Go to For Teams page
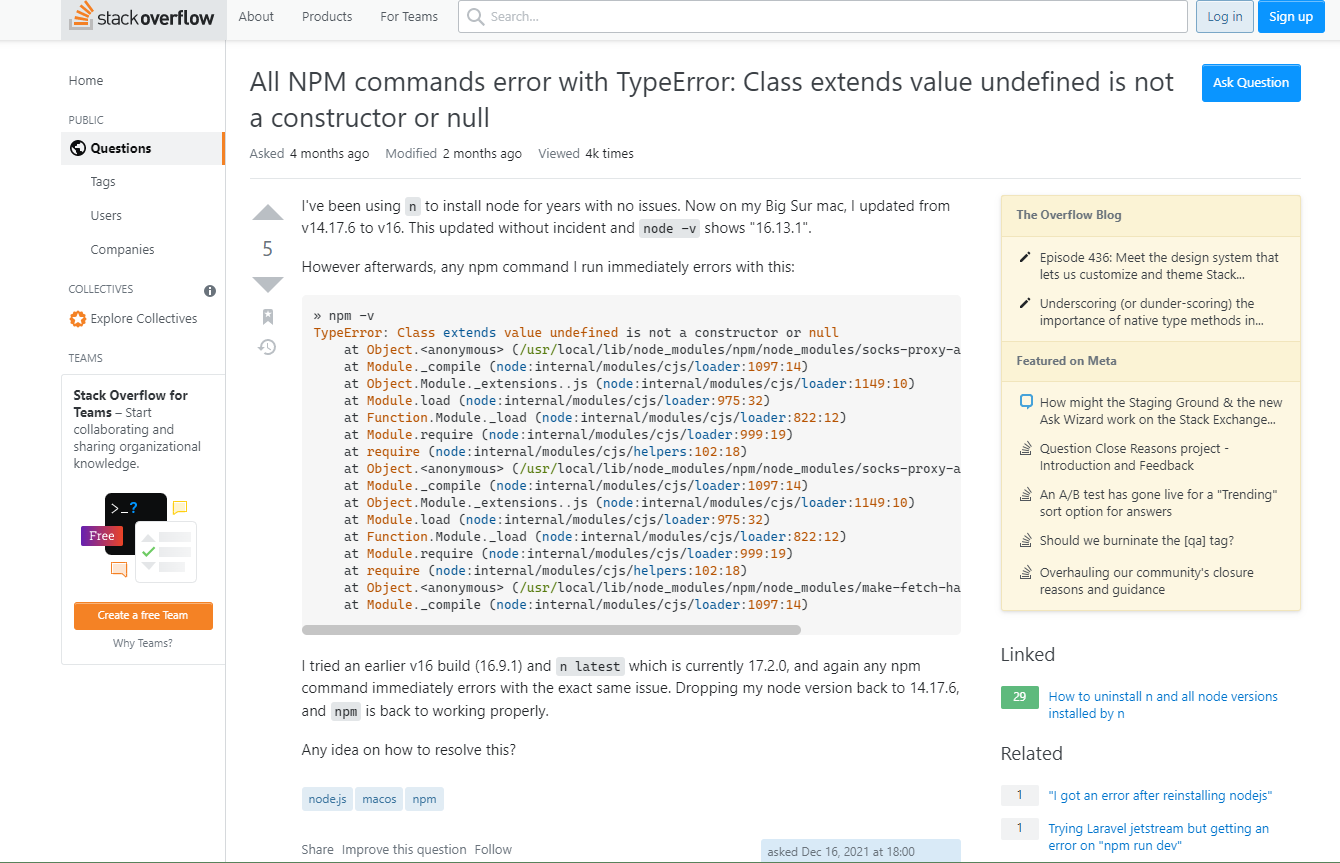This screenshot has width=1340, height=863. (x=409, y=17)
